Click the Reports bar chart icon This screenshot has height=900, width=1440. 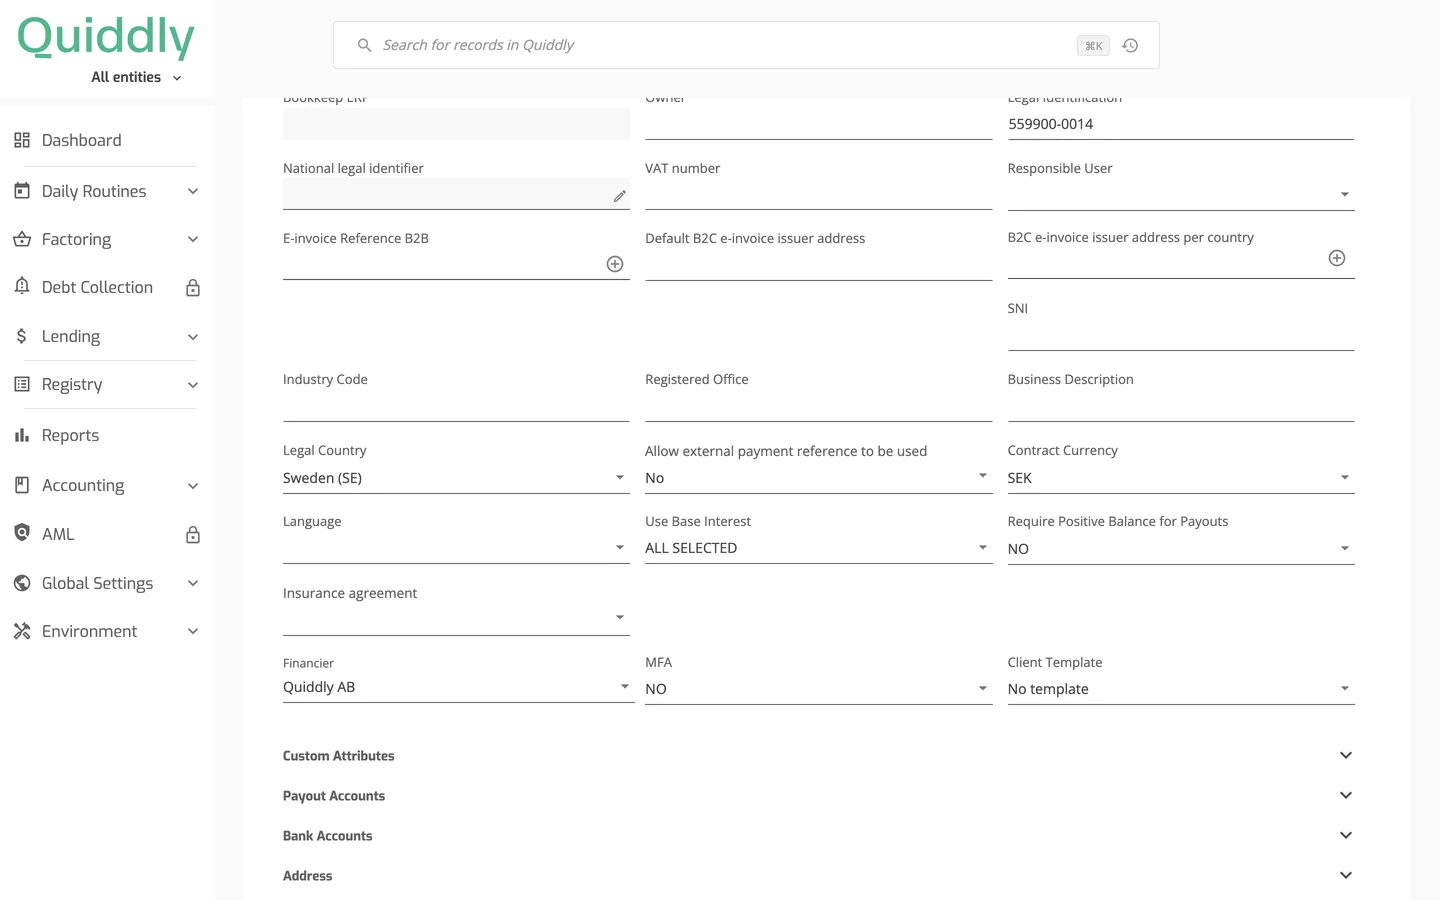tap(22, 435)
